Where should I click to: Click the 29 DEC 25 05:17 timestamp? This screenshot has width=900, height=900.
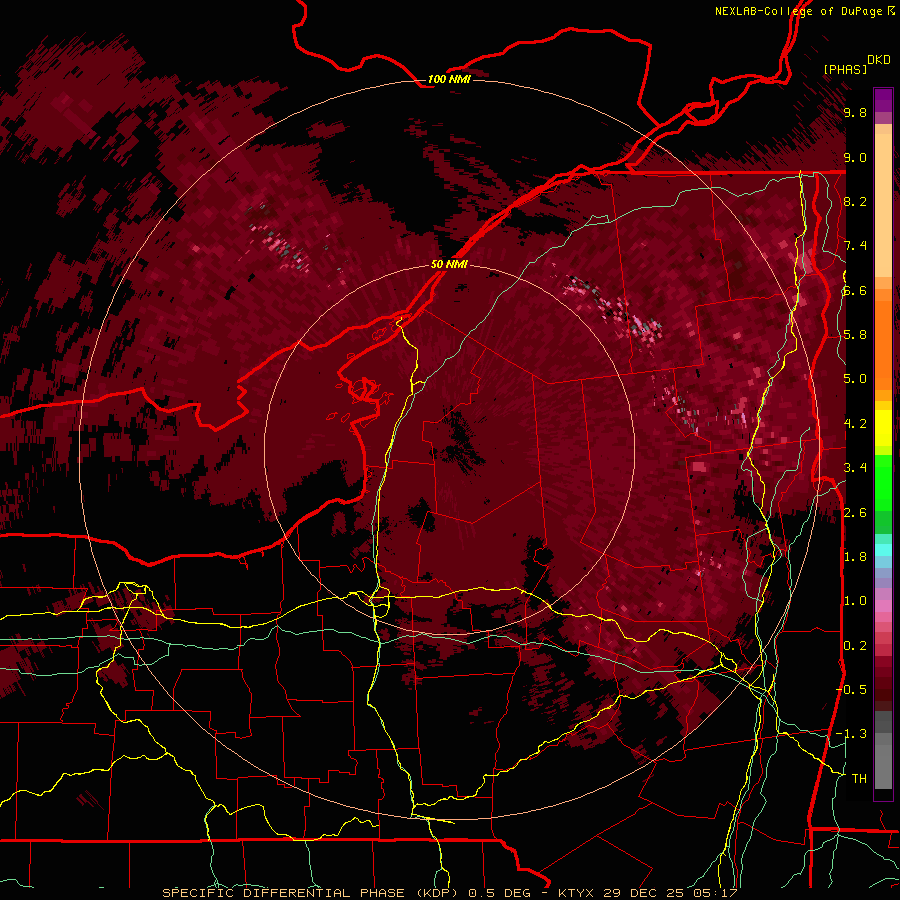click(x=670, y=893)
